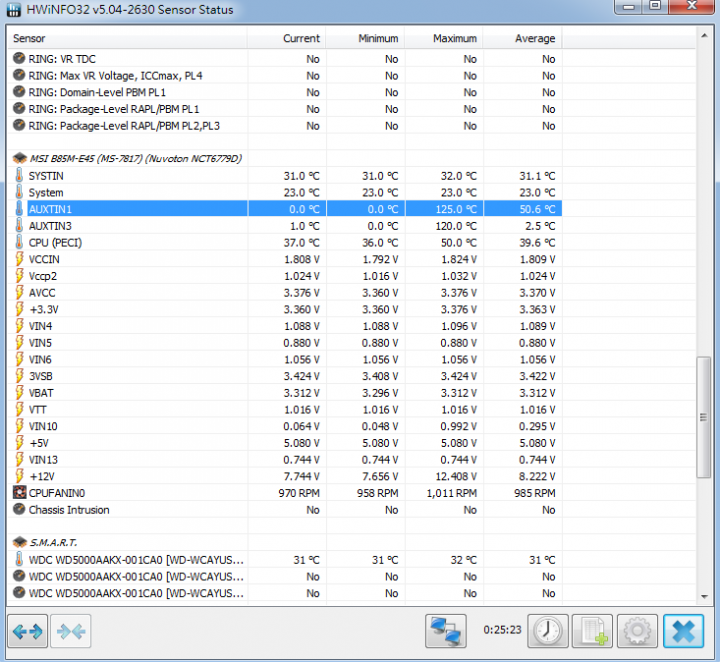The image size is (720, 662).
Task: Click the MSI B85M-E45 motherboard chip icon
Action: 19,158
